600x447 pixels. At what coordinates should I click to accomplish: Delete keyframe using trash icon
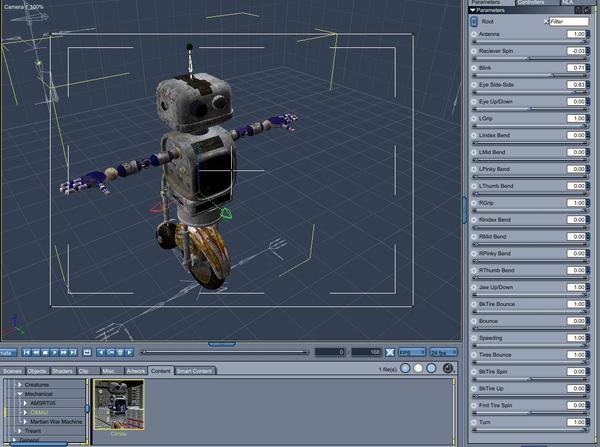120,352
